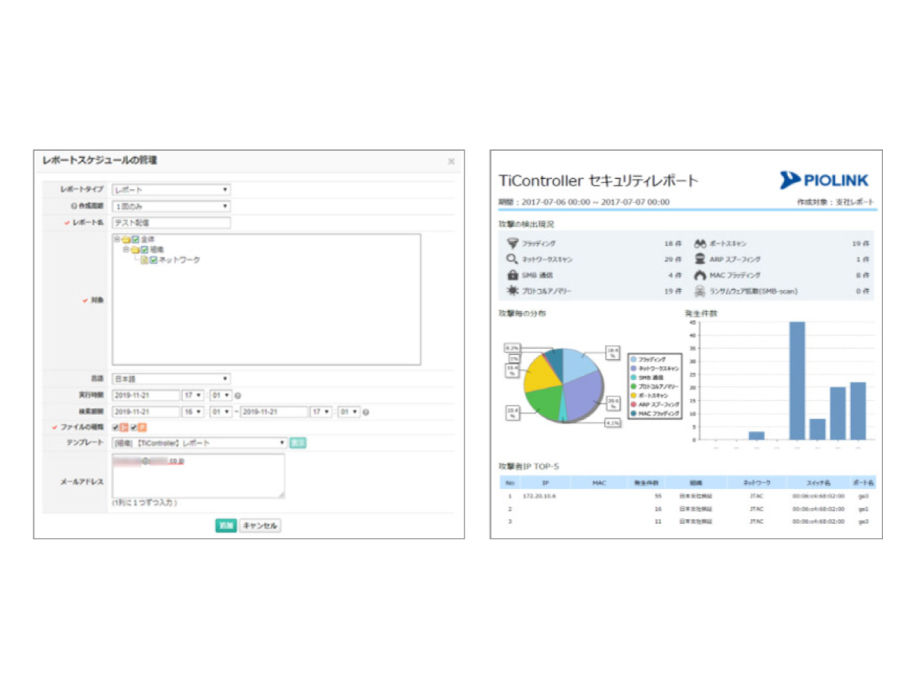Click the purple pie chart slice

[581, 393]
